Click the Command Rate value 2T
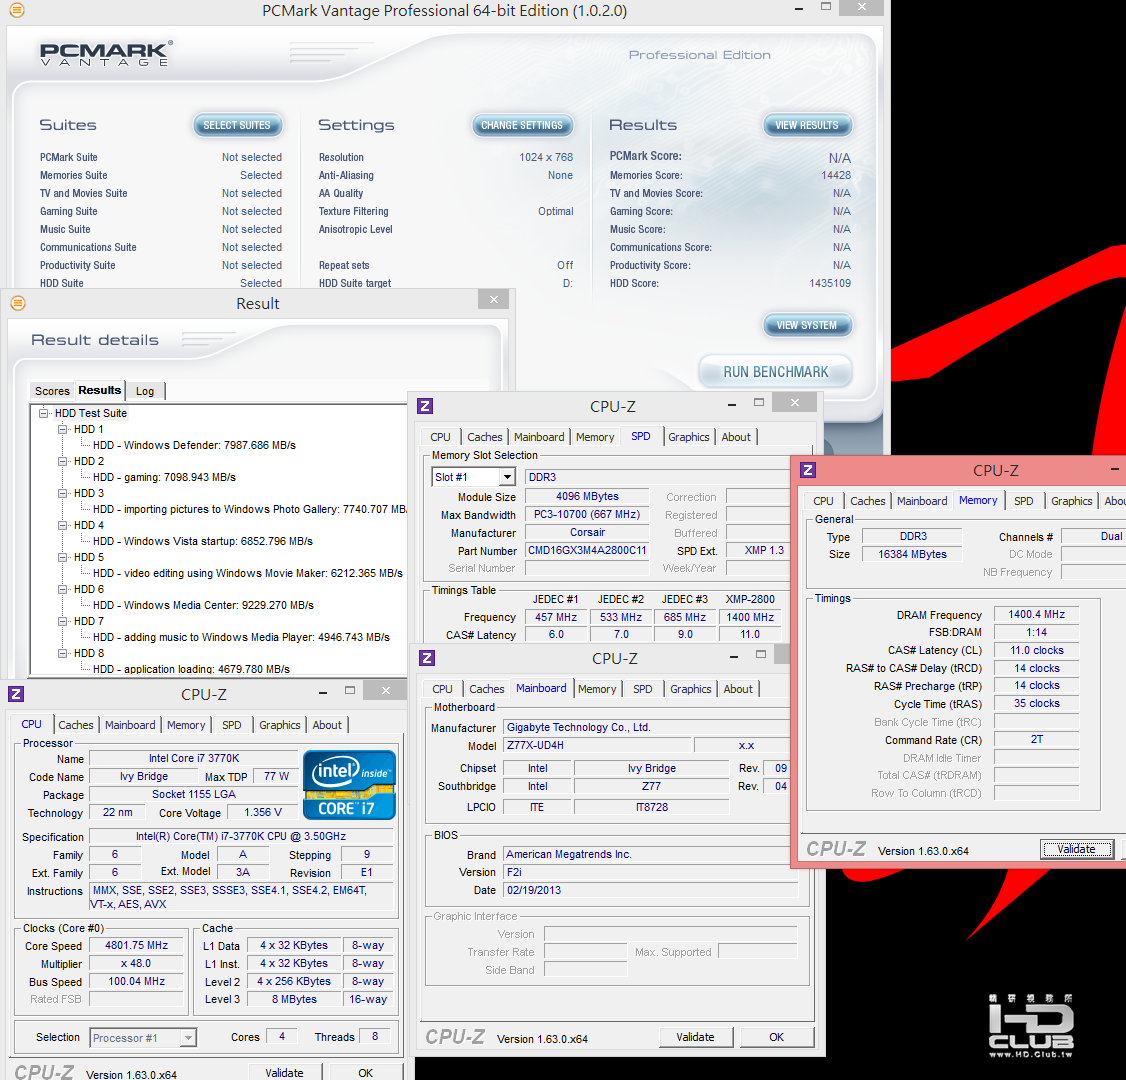 click(1036, 739)
